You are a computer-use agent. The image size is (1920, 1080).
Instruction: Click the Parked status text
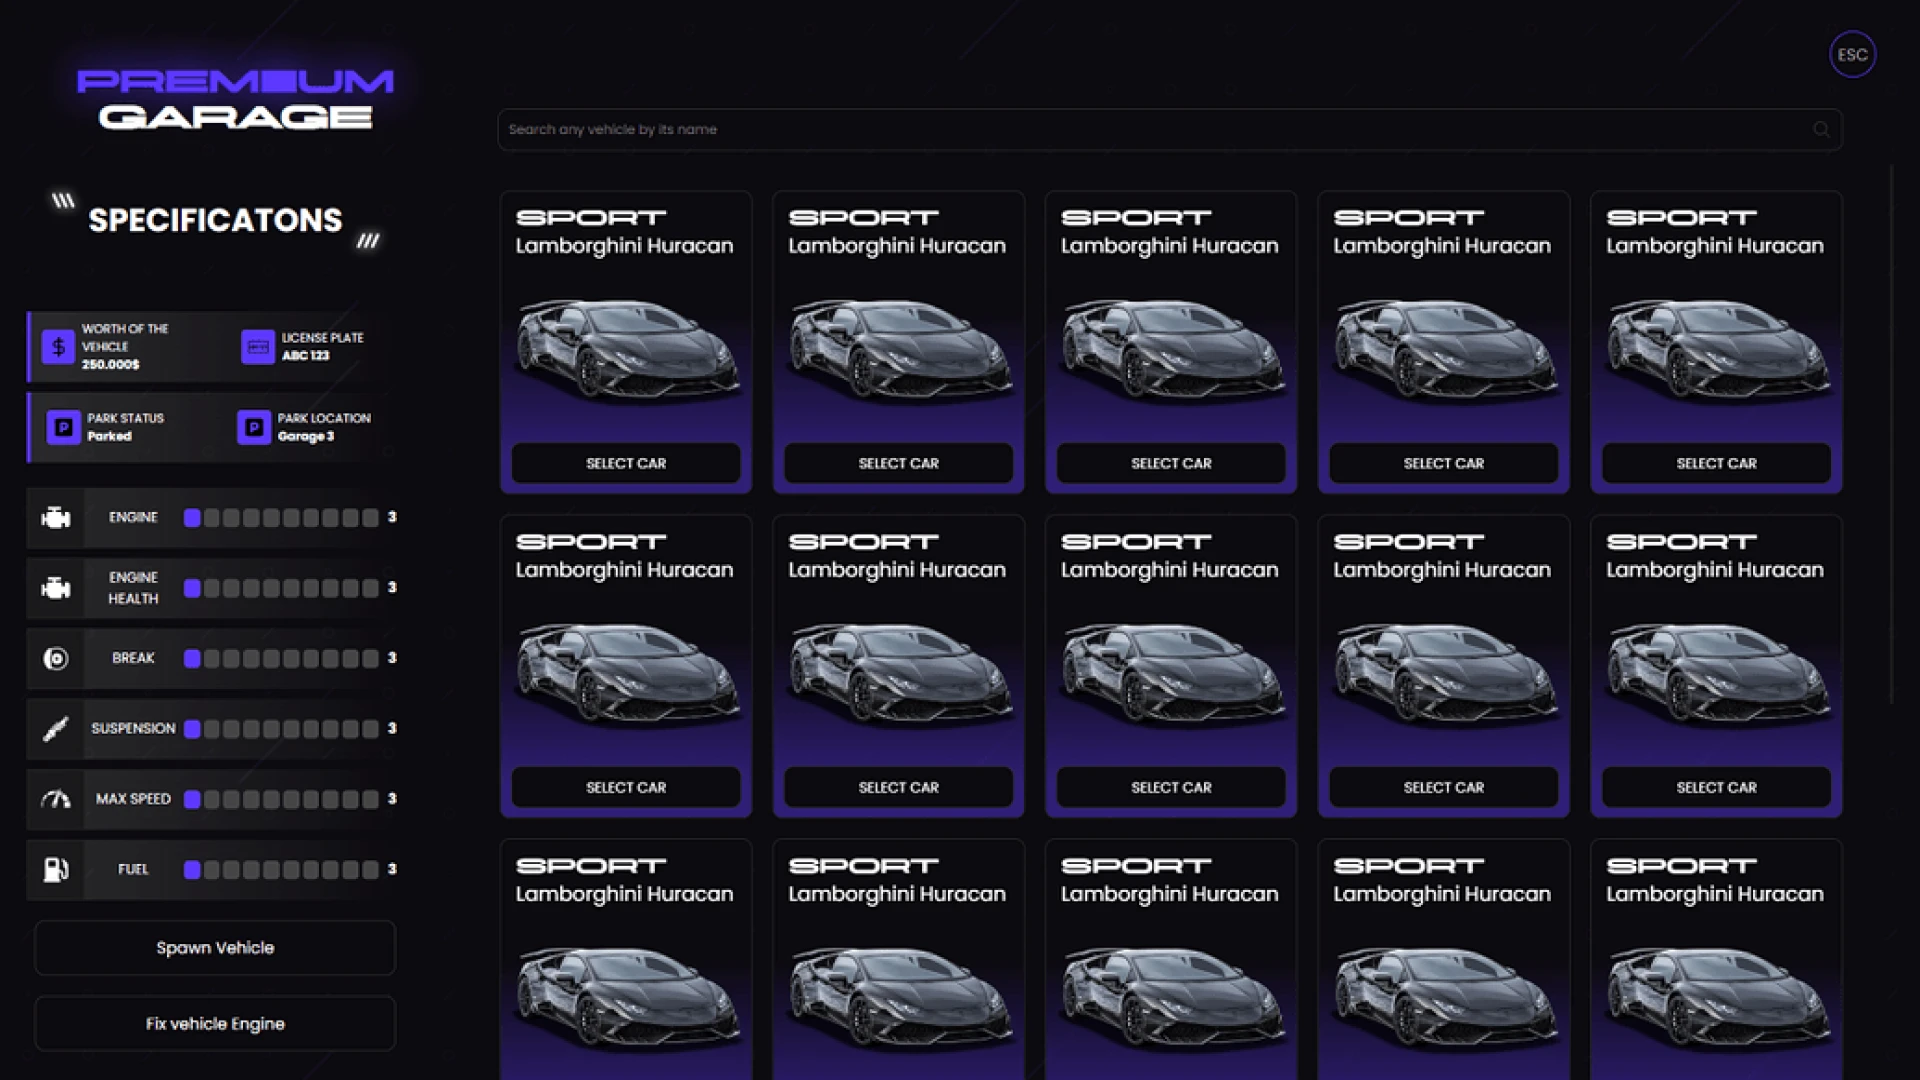[109, 437]
